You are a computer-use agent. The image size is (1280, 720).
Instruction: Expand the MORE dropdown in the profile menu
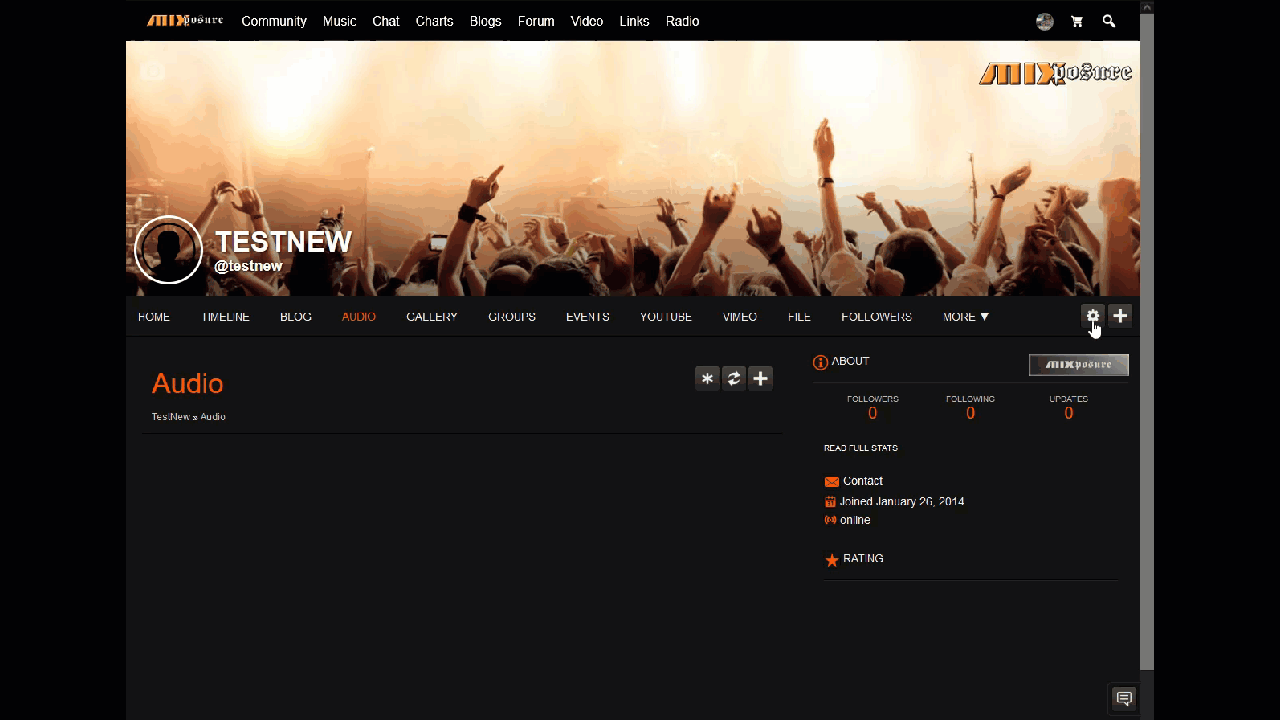[x=965, y=317]
